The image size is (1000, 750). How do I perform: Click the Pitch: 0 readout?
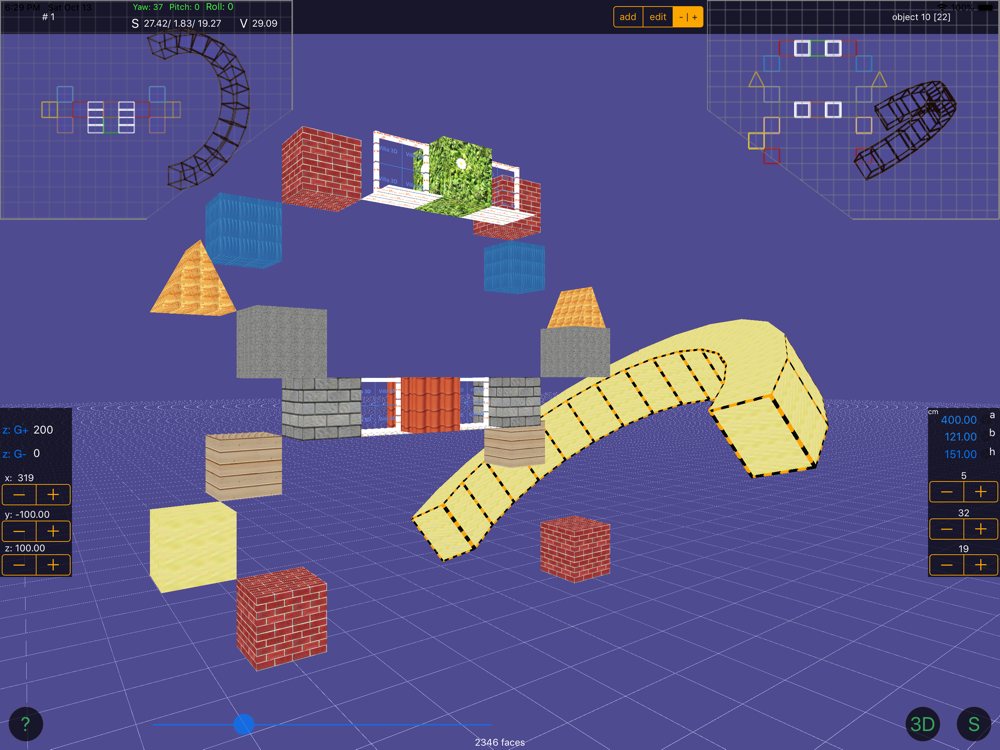tap(184, 7)
